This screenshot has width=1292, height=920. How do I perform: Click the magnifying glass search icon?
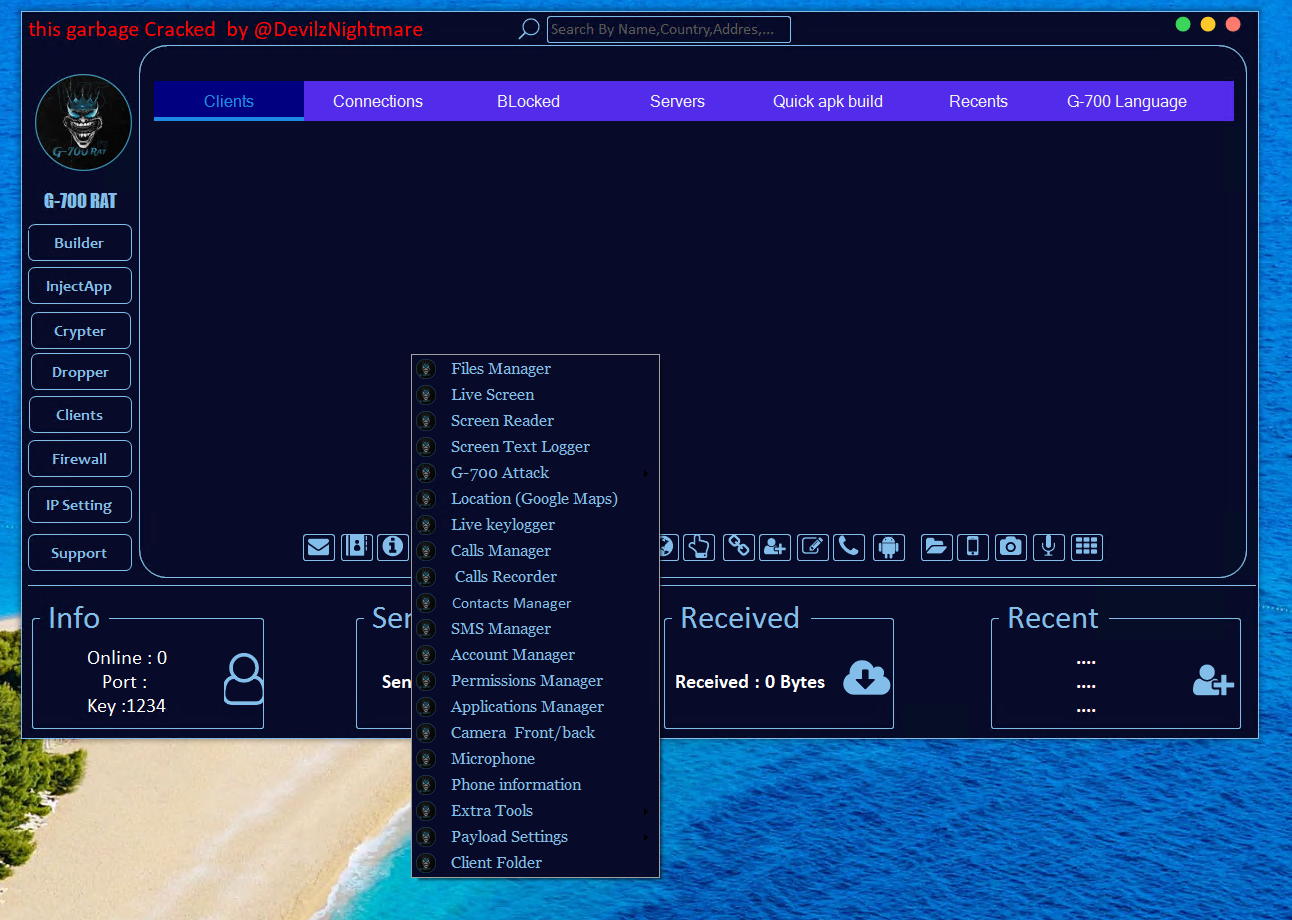pos(528,29)
